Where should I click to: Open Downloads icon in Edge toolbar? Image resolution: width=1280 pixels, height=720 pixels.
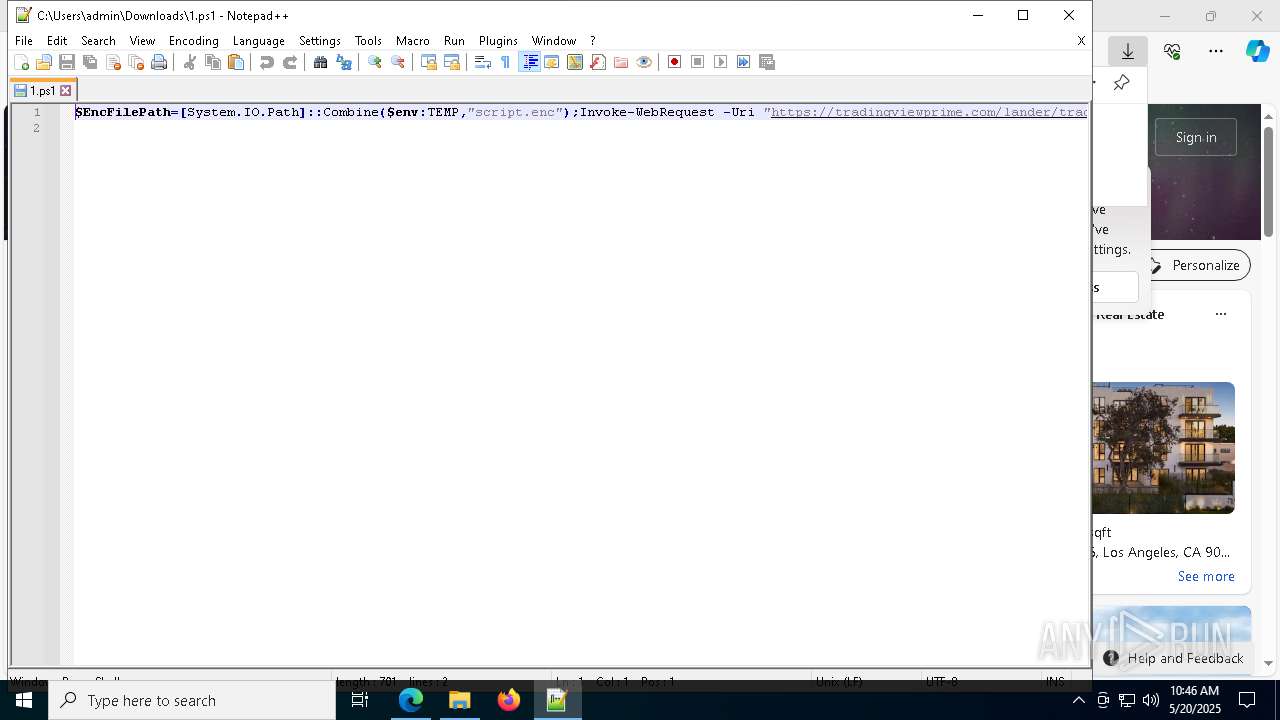coord(1128,51)
